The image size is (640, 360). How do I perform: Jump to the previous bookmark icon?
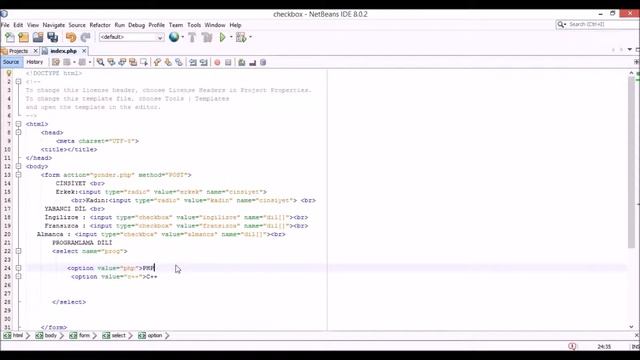click(157, 62)
